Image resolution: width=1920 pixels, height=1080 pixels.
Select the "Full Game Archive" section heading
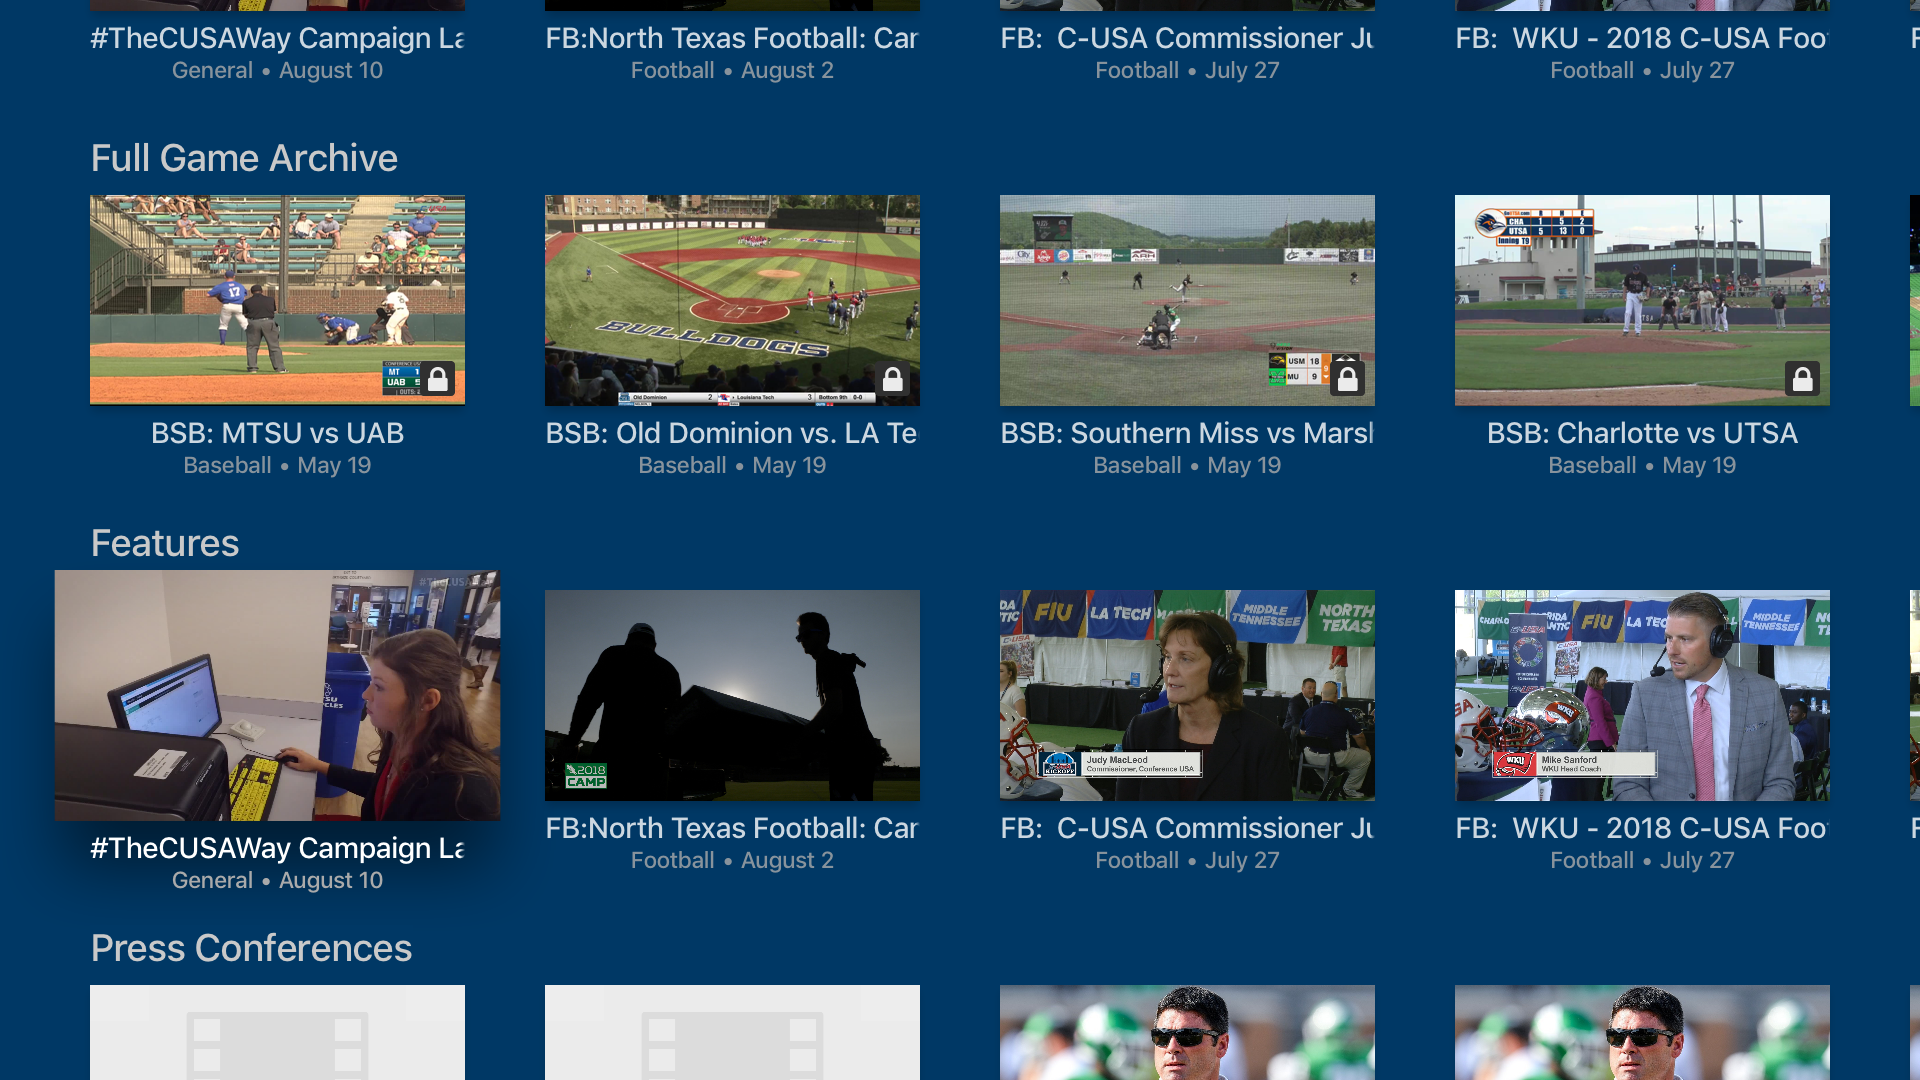pos(244,158)
